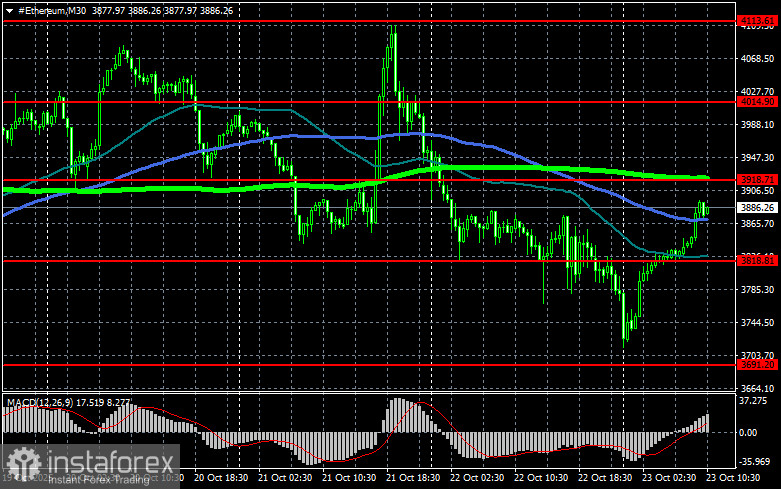Click the 3818.81 red price label
This screenshot has width=781, height=489.
point(757,260)
